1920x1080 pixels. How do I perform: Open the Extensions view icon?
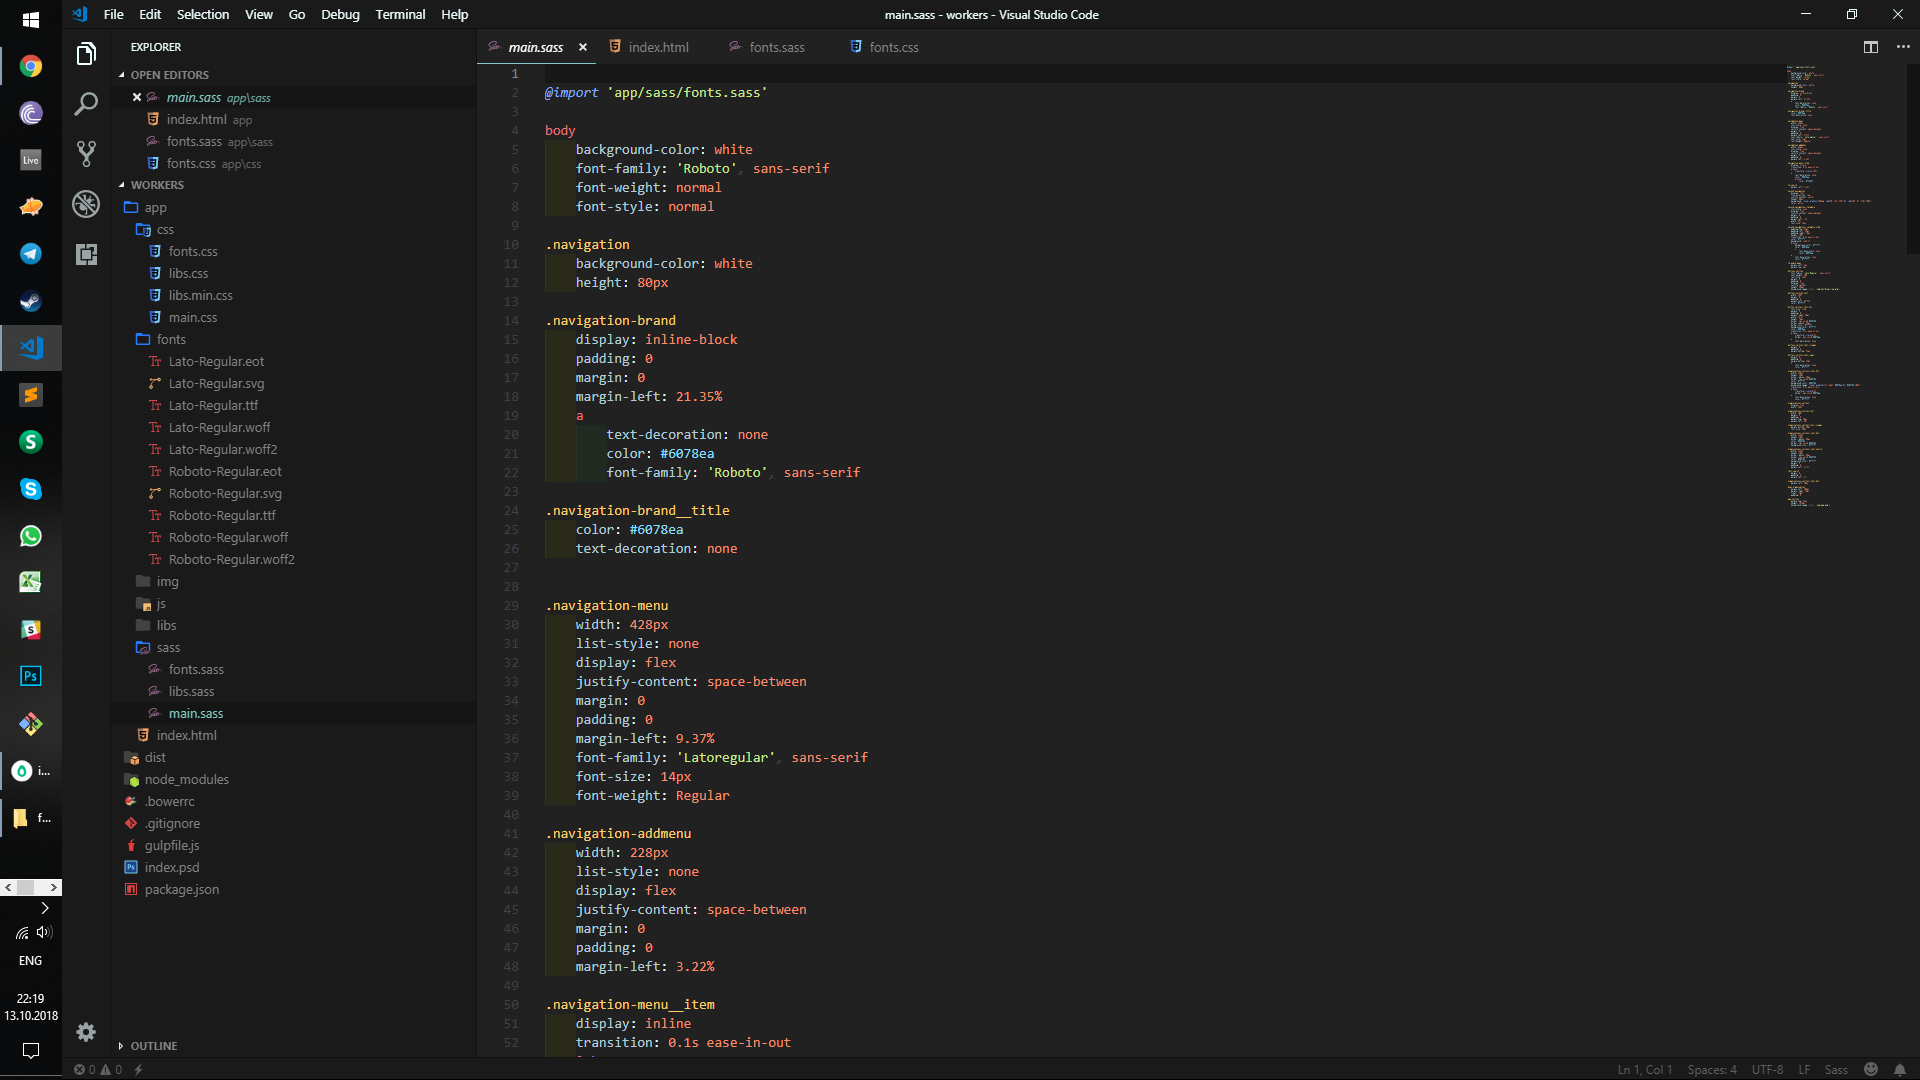tap(86, 254)
